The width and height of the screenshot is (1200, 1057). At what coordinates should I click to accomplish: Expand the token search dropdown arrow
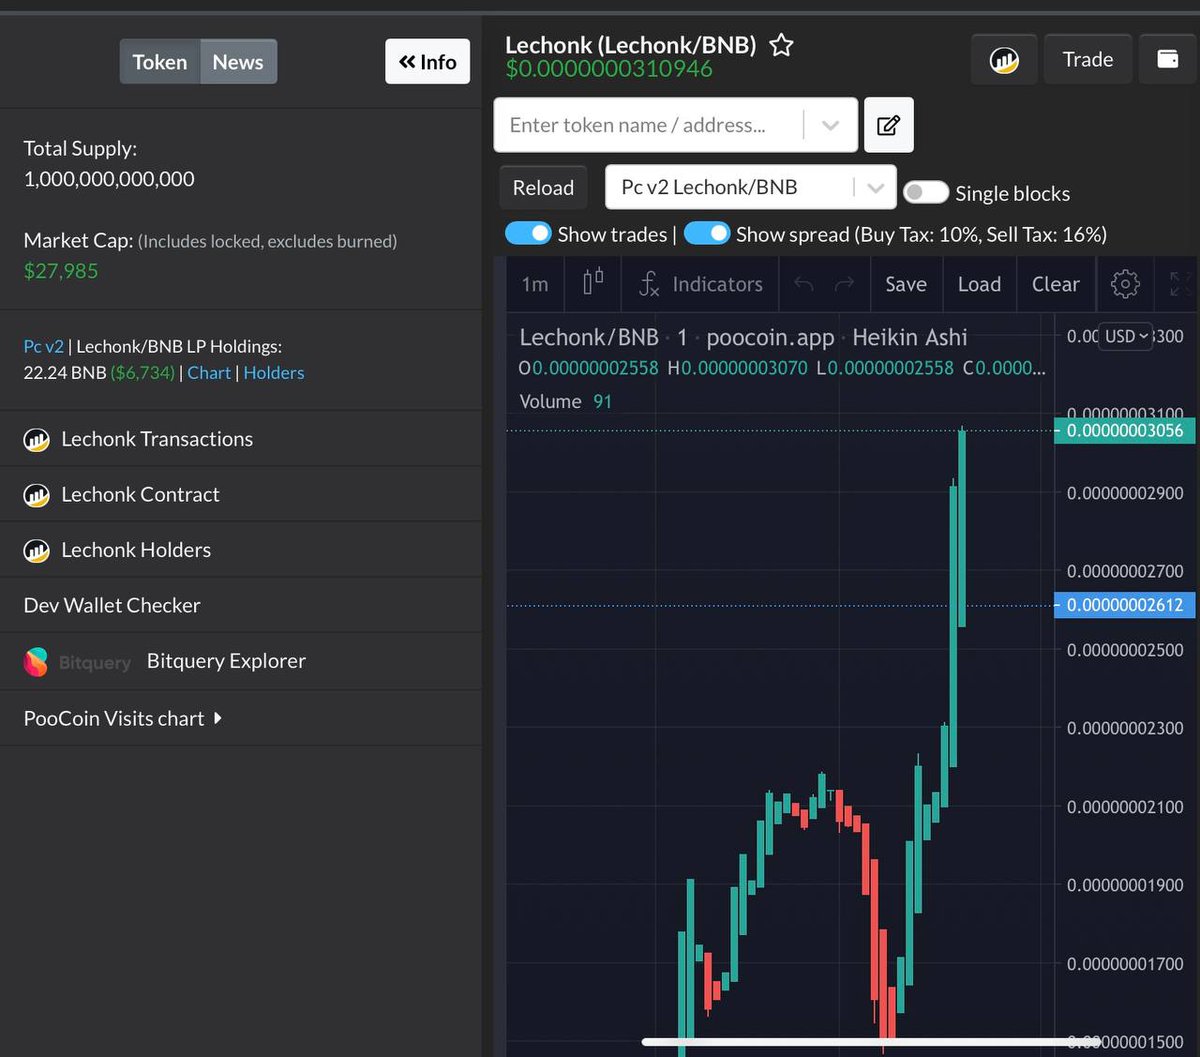[x=830, y=125]
